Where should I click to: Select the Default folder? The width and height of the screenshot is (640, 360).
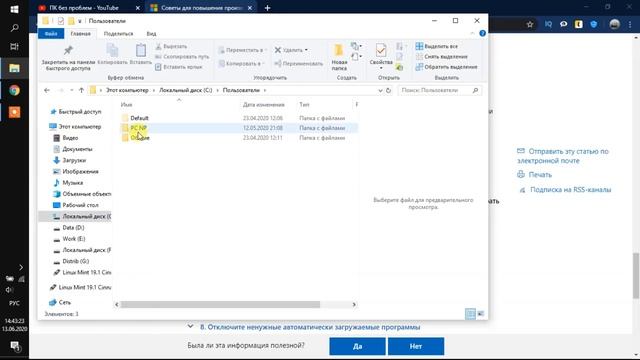pyautogui.click(x=239, y=118)
